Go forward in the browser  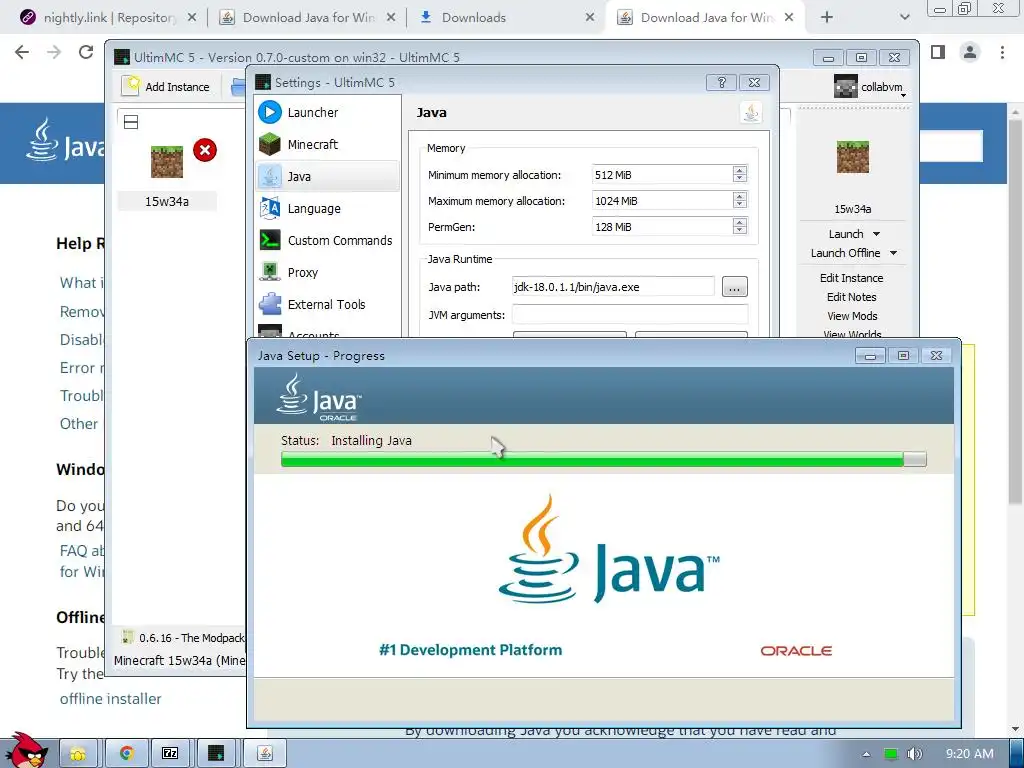tap(54, 52)
